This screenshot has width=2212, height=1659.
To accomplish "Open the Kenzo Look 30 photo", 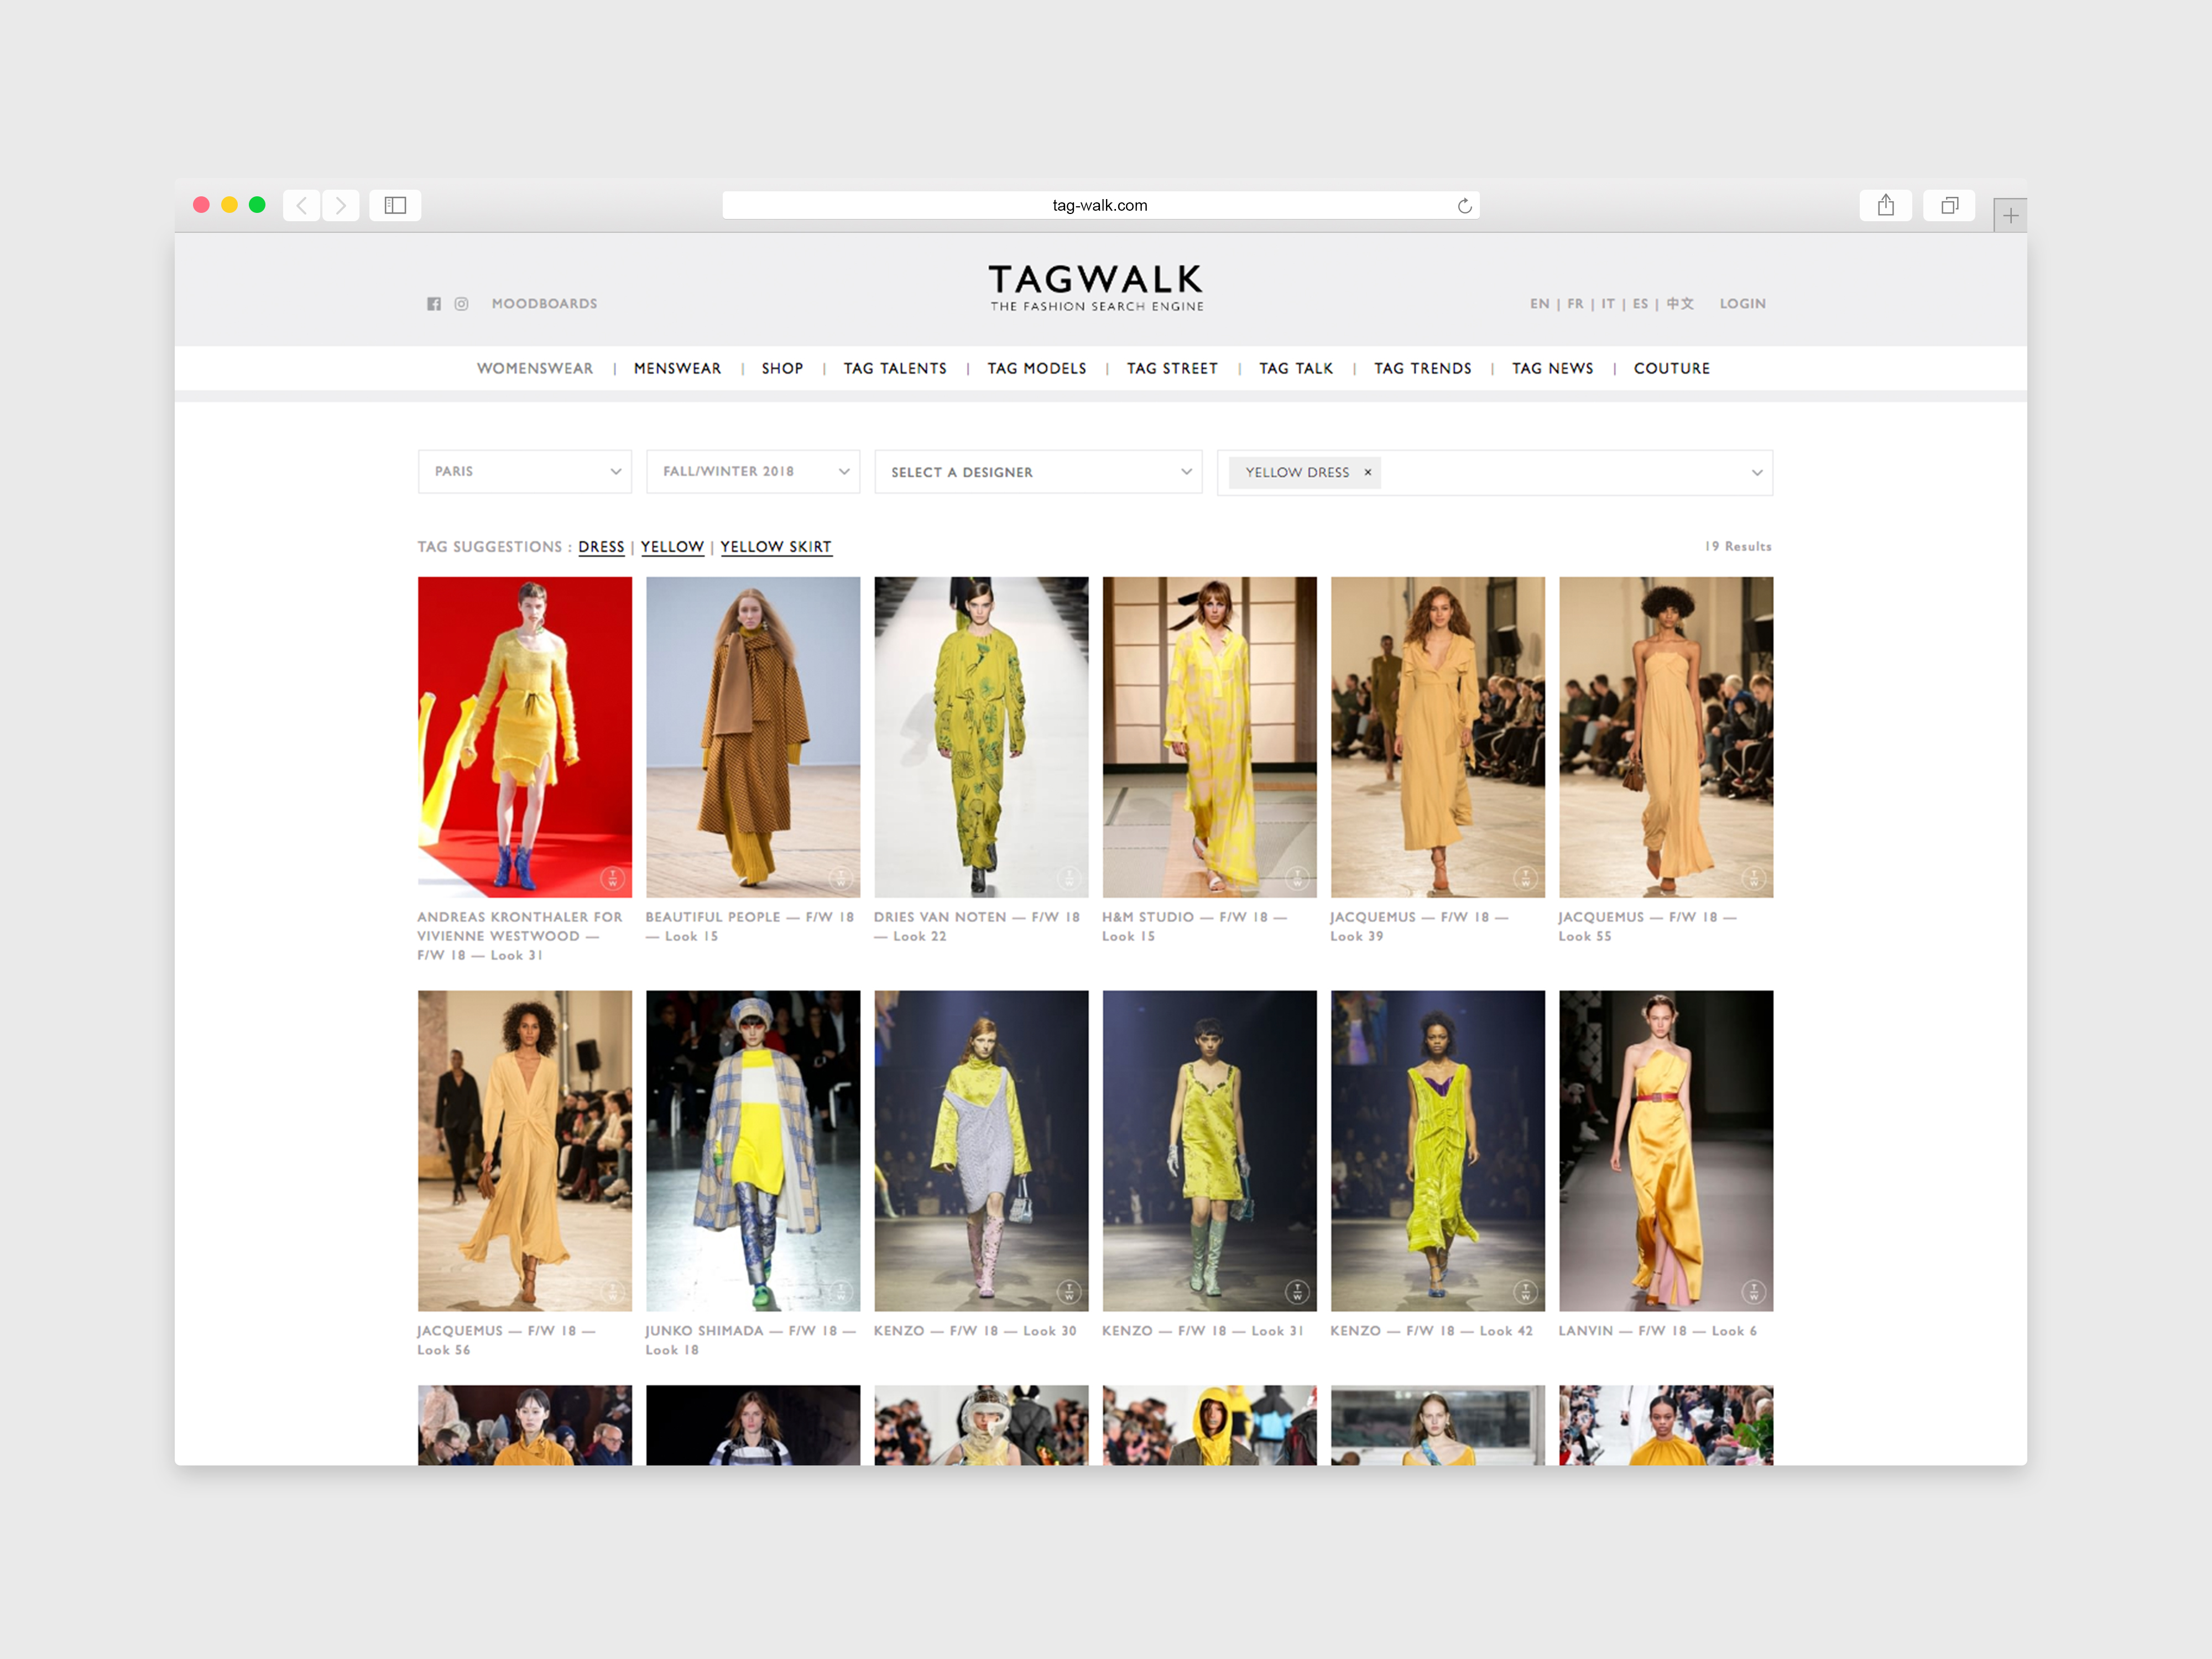I will [x=981, y=1150].
